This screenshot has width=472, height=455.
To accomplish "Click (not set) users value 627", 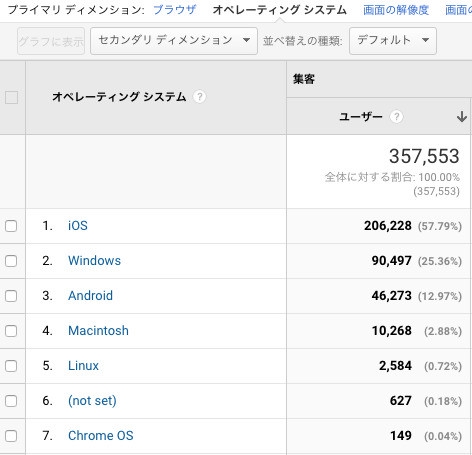I will pyautogui.click(x=401, y=401).
